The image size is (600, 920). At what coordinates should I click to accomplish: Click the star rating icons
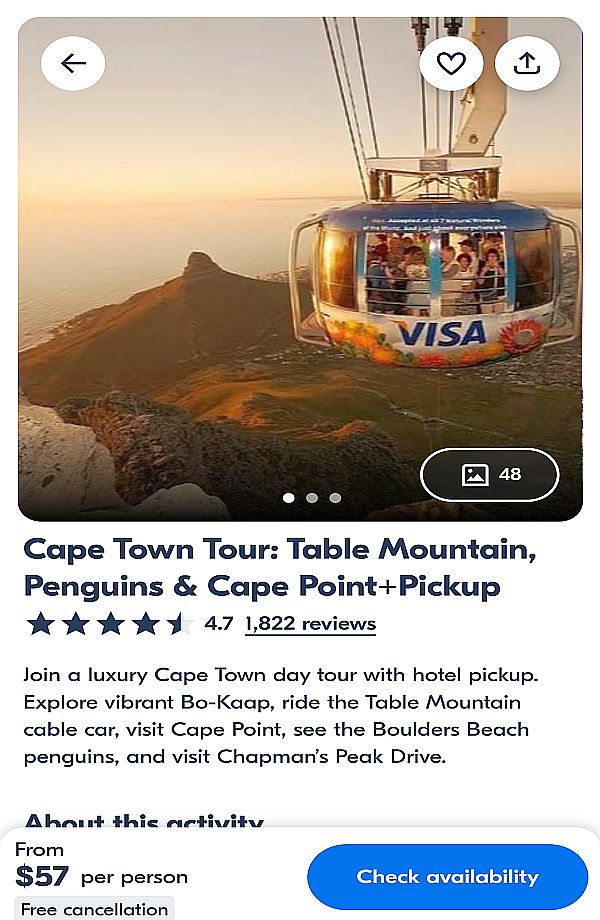click(110, 624)
